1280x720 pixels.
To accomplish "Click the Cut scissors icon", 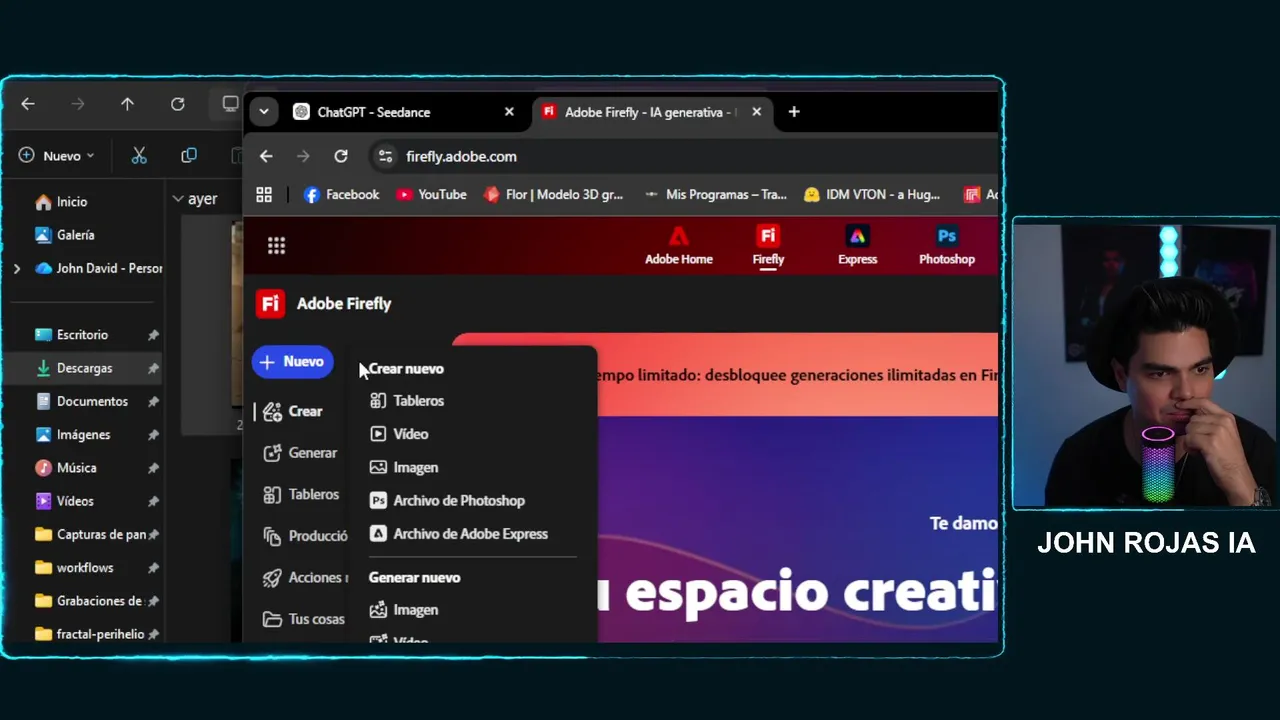I will click(x=139, y=156).
